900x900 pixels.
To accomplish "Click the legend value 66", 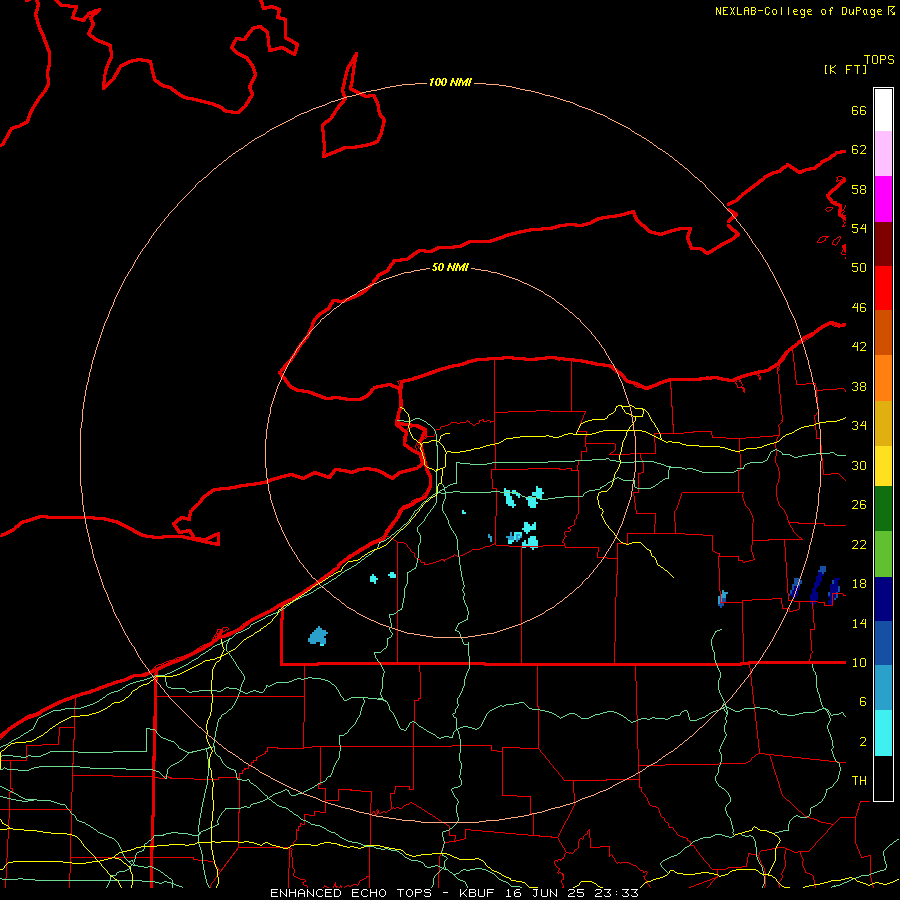I will coord(859,110).
